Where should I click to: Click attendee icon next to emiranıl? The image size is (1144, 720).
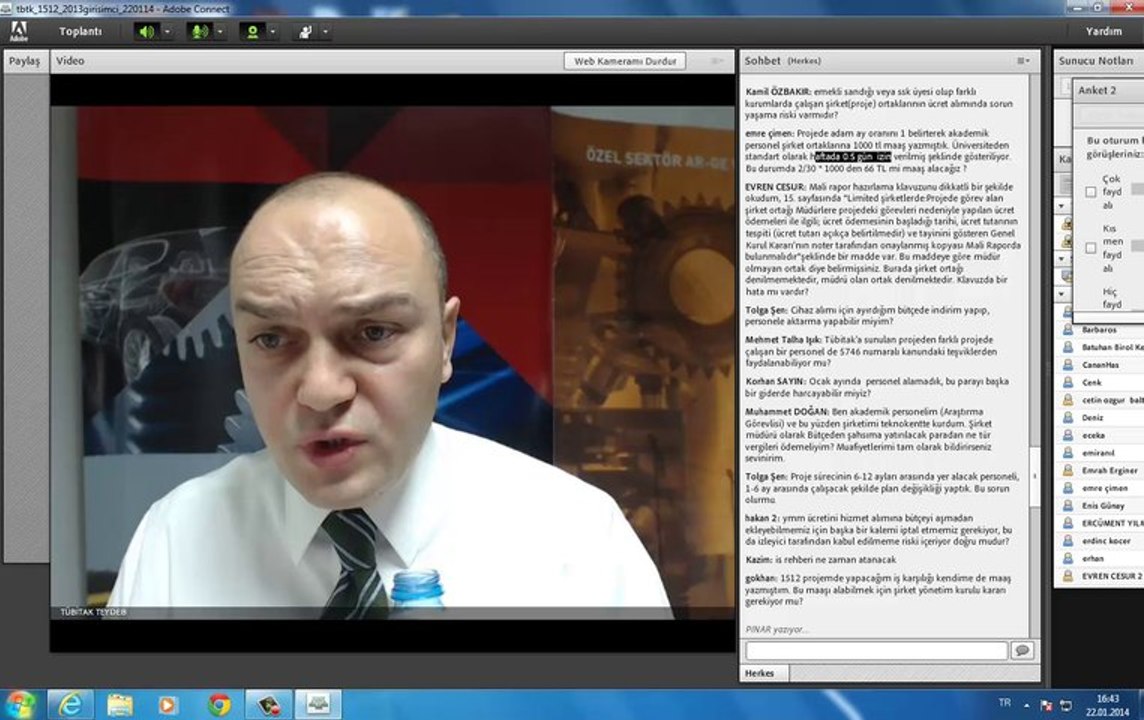(x=1067, y=453)
